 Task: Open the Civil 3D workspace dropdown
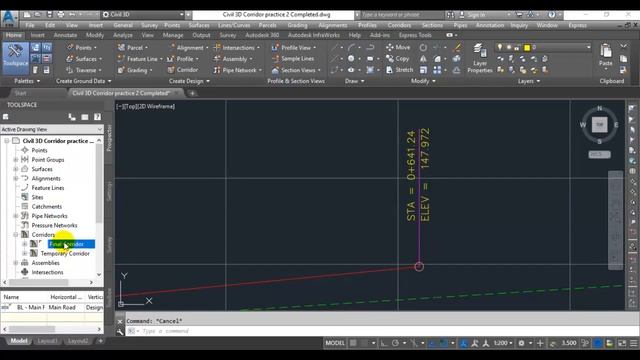[143, 14]
